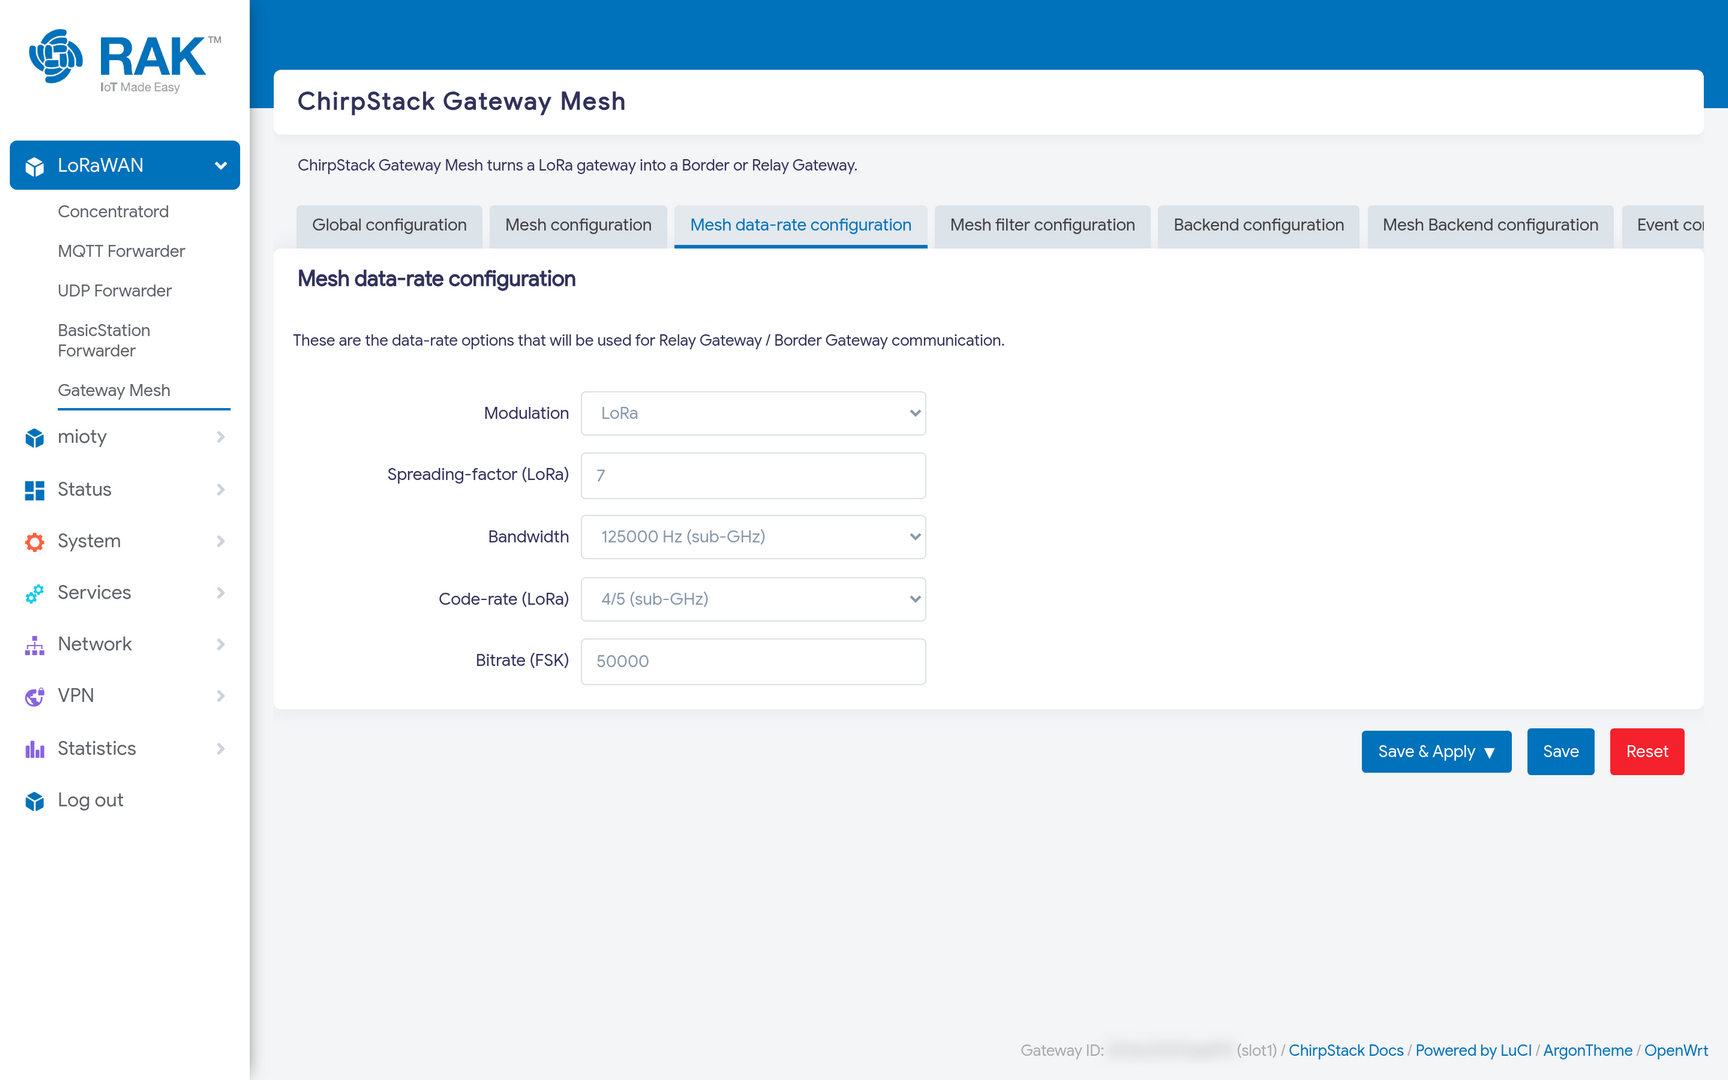Image resolution: width=1728 pixels, height=1080 pixels.
Task: Open the Code-rate (LoRa) dropdown
Action: [753, 599]
